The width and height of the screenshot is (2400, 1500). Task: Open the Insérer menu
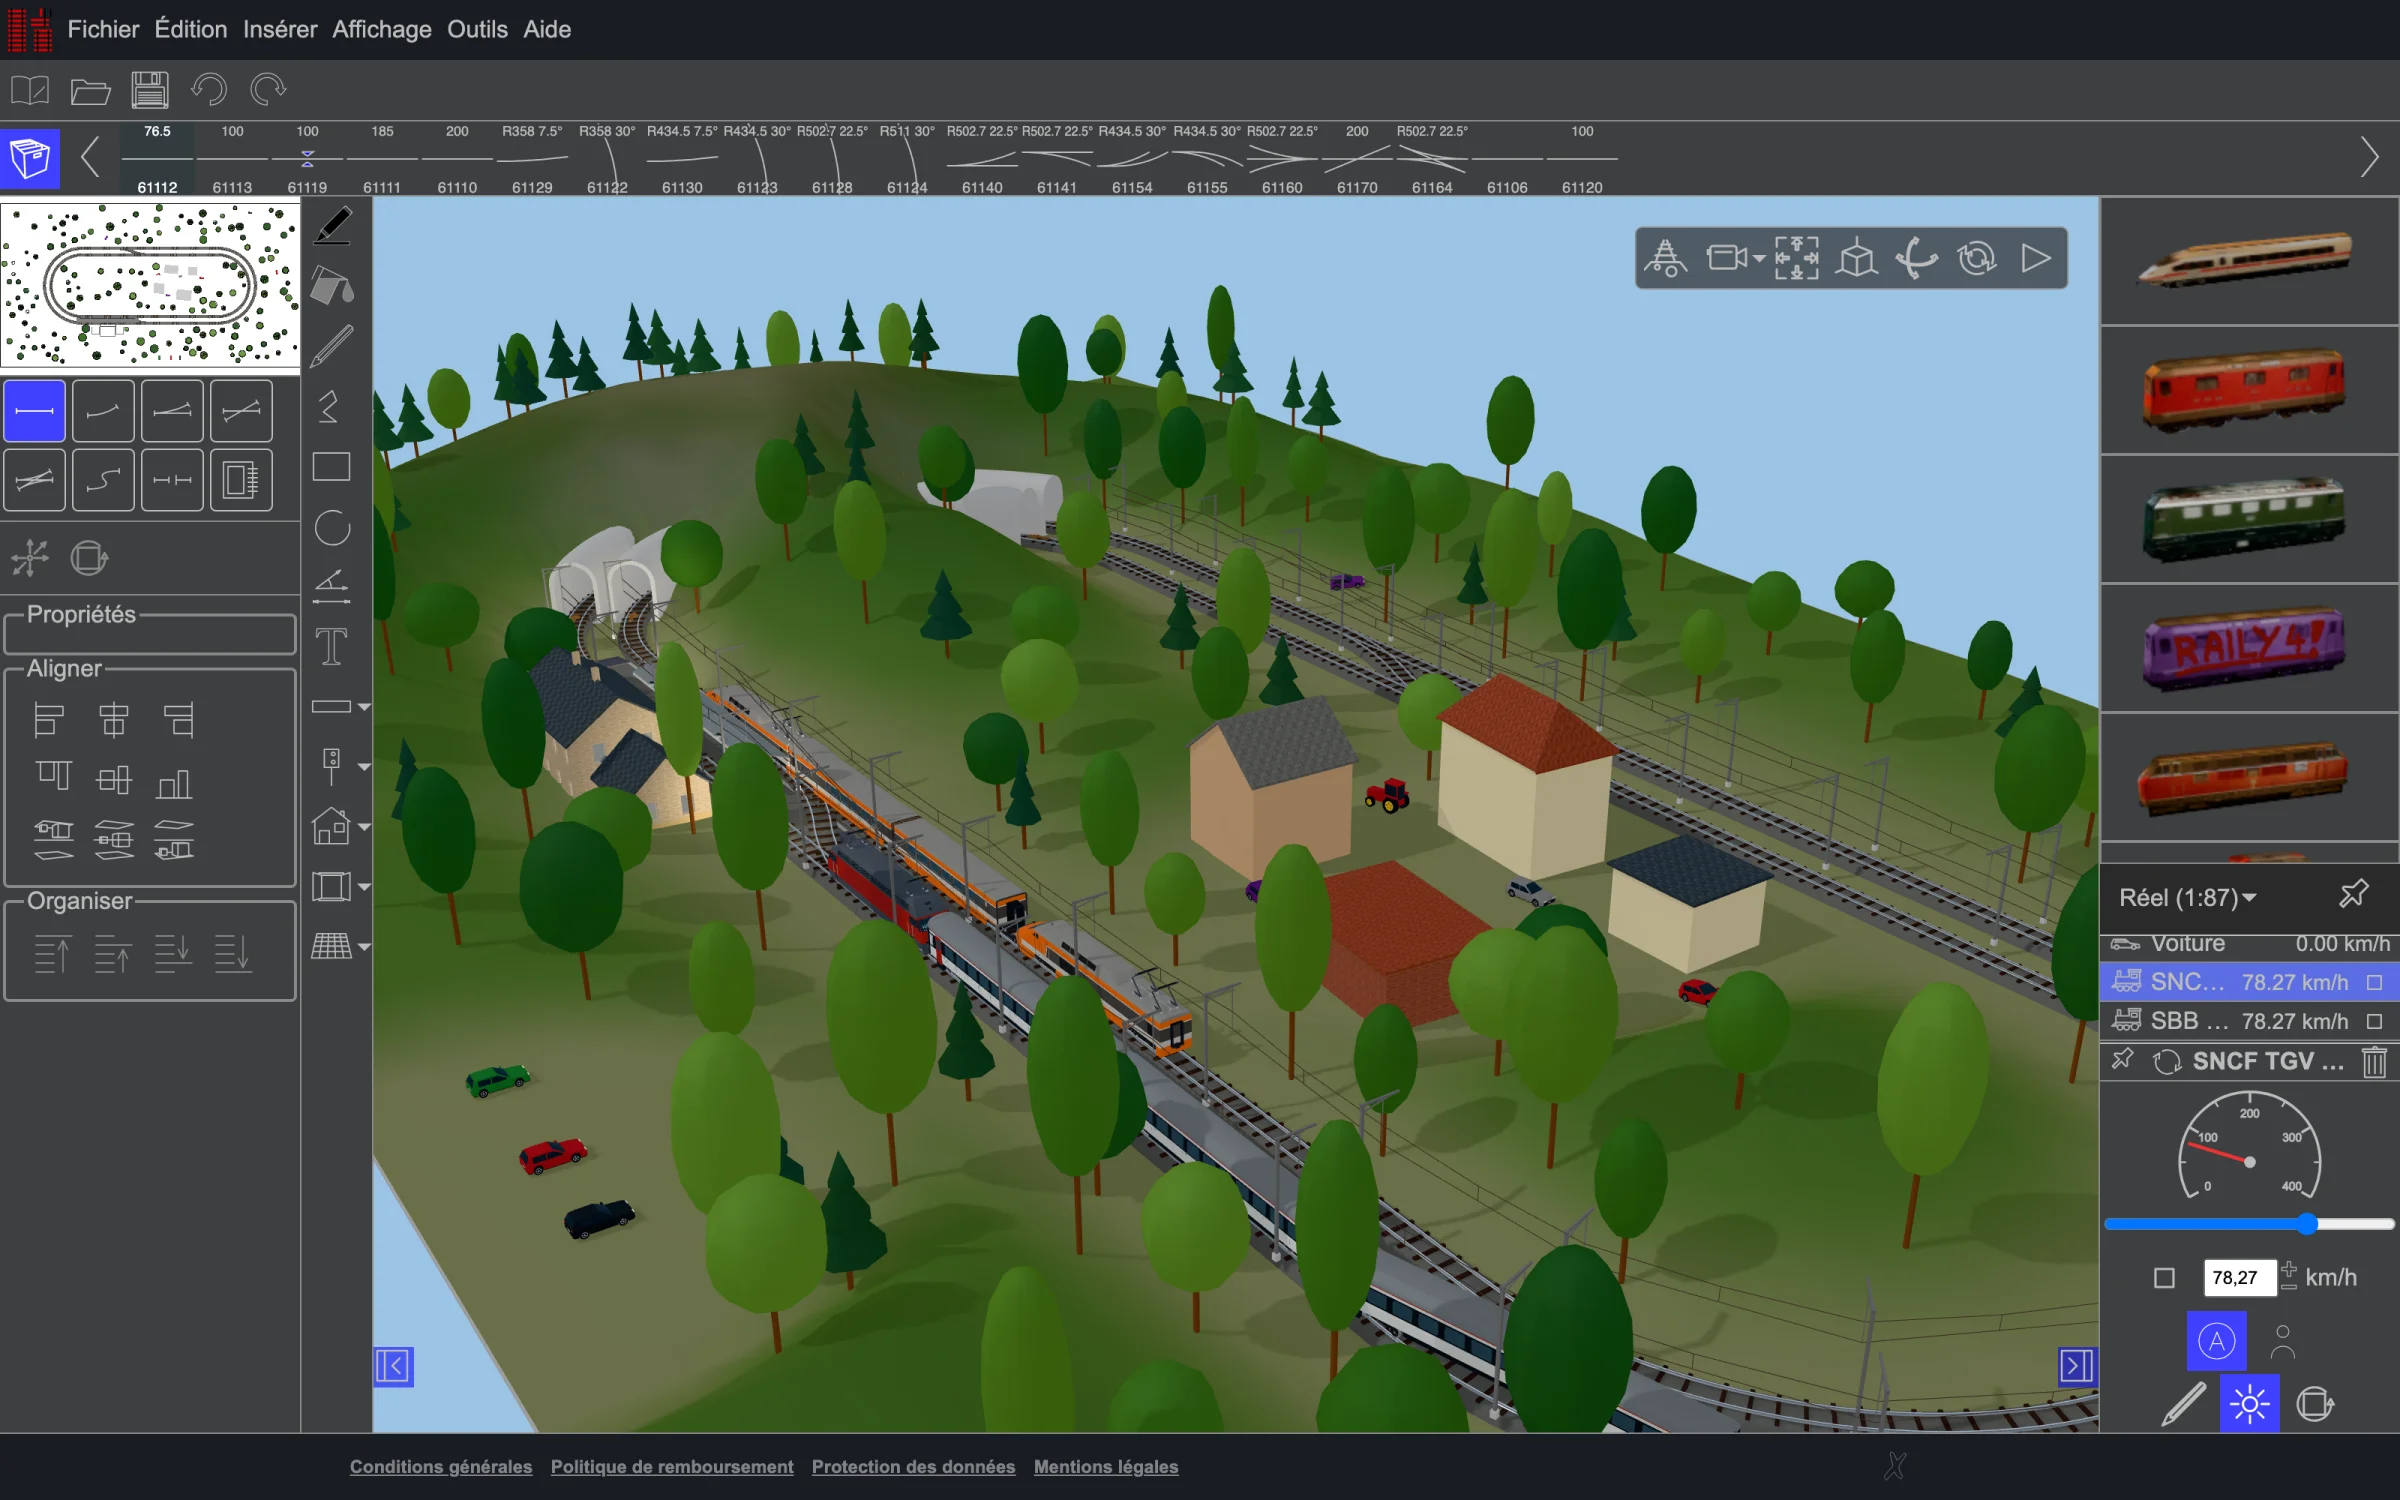pos(279,29)
